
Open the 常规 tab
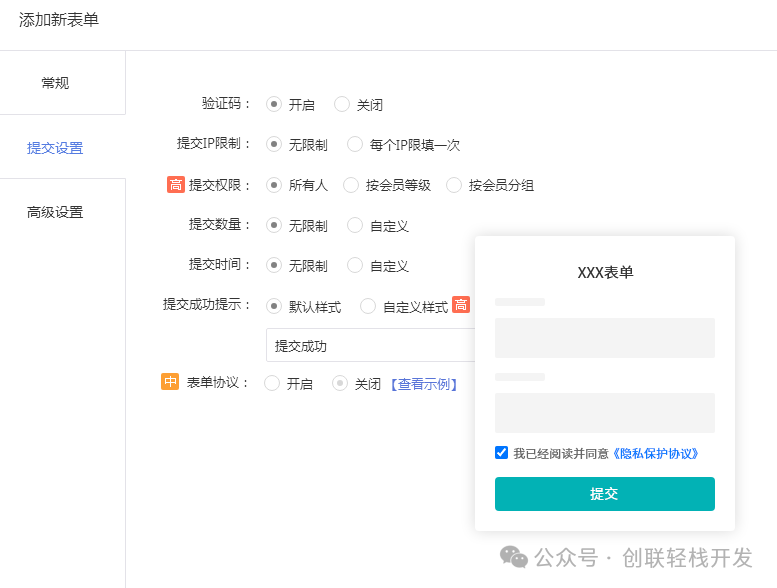pyautogui.click(x=55, y=83)
